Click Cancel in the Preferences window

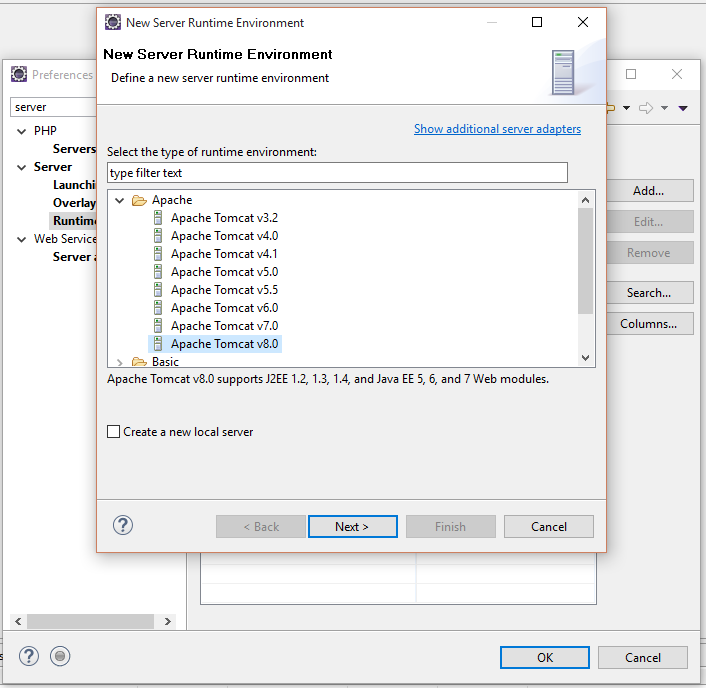[643, 658]
